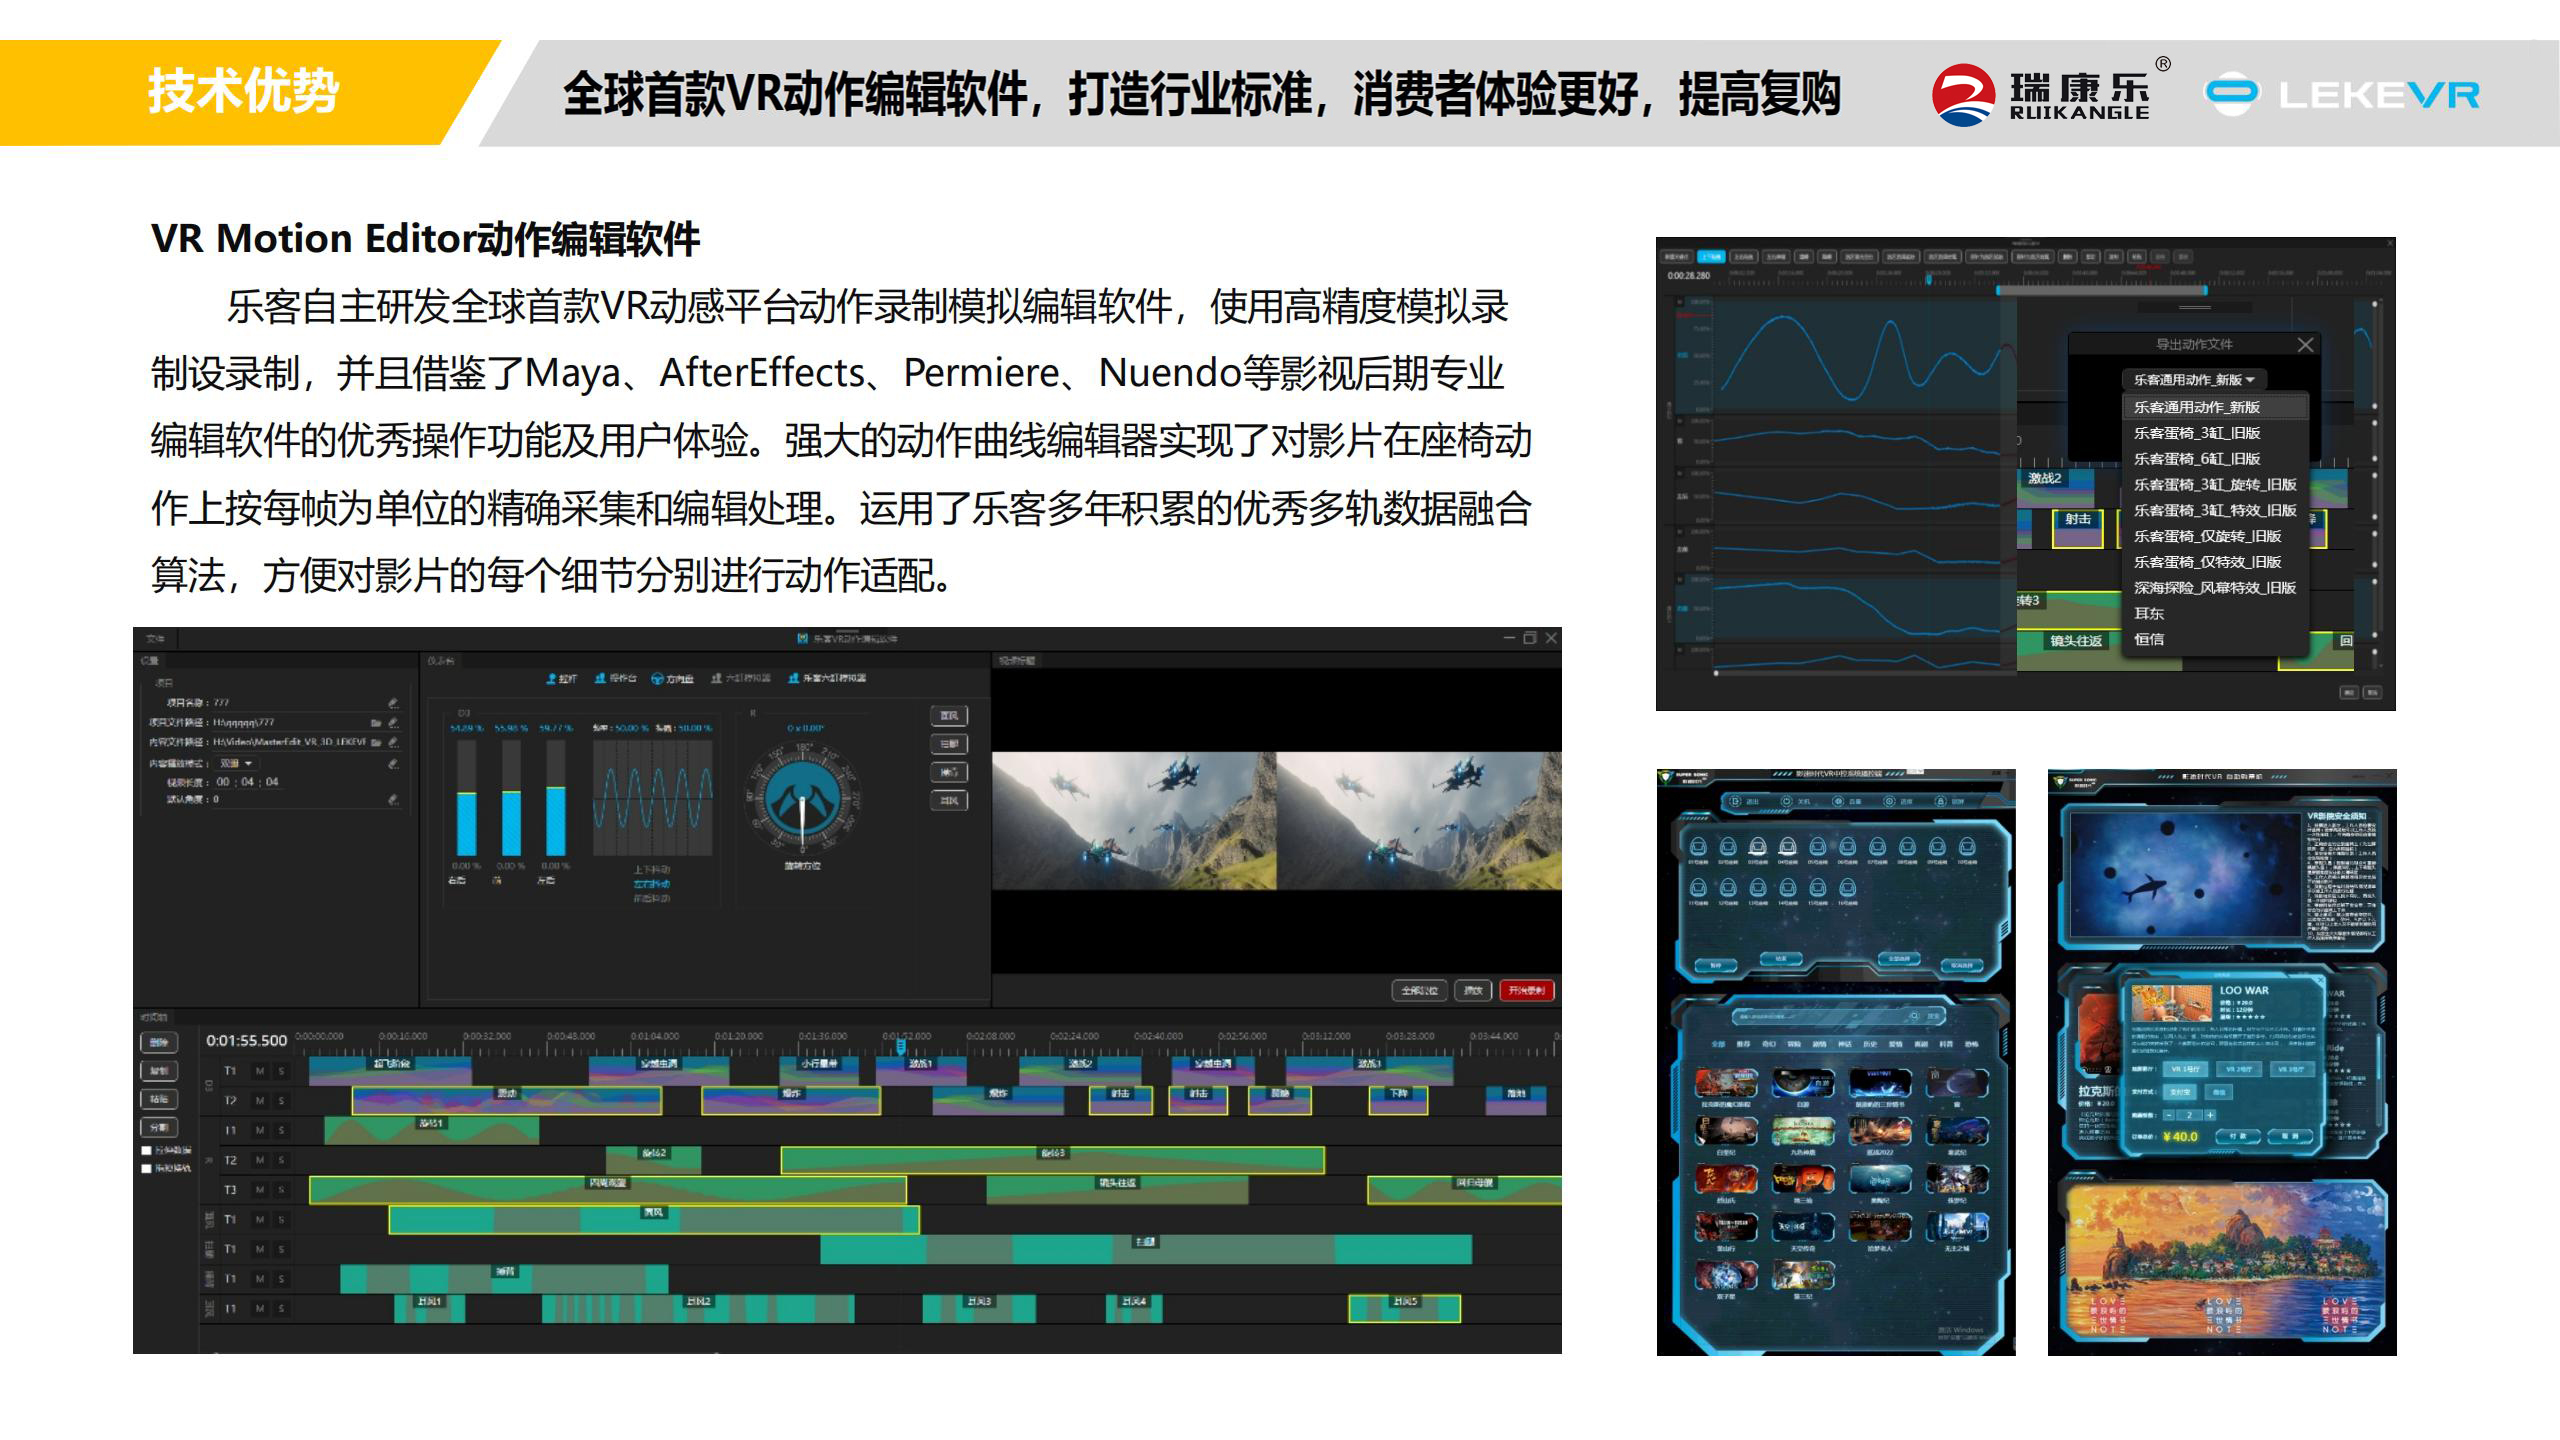The width and height of the screenshot is (2560, 1440).
Task: Tick the upper checkbox under 分割 button
Action: 147,1151
